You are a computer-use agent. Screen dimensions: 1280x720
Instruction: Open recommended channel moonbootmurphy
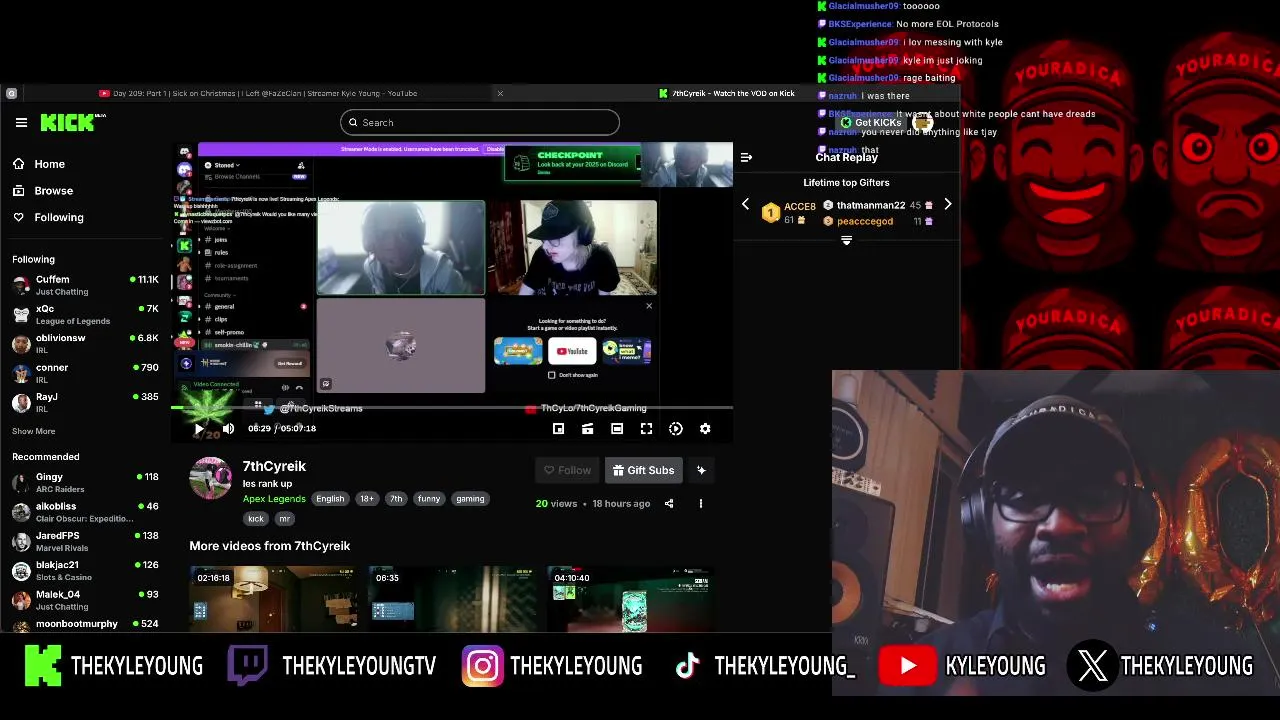click(x=84, y=623)
